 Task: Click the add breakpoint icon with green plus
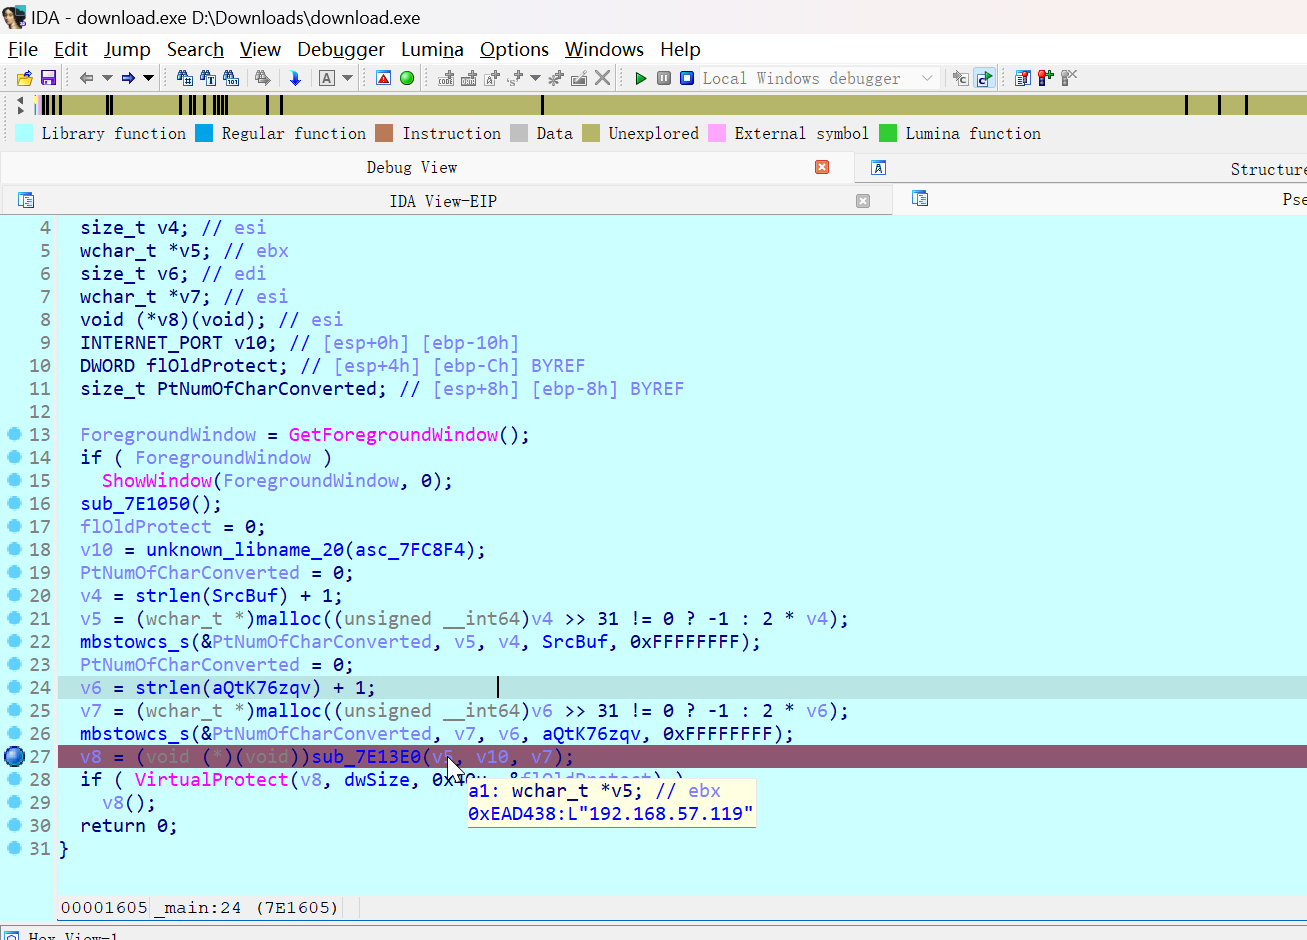tap(1046, 78)
